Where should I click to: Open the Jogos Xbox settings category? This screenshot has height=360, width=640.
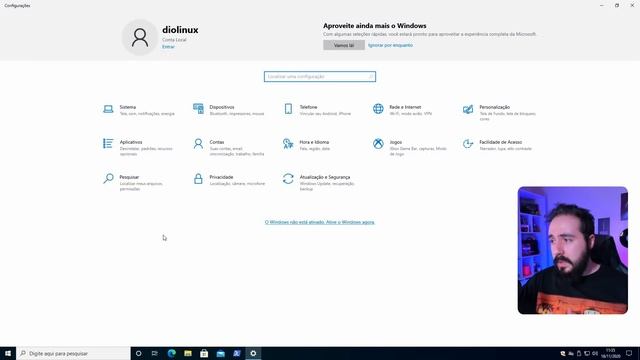(409, 147)
